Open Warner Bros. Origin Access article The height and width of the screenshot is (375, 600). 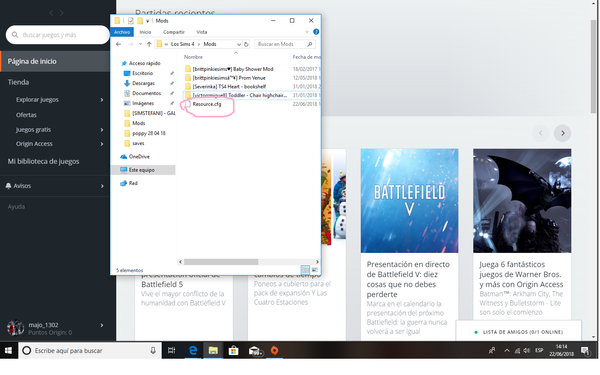click(x=521, y=274)
